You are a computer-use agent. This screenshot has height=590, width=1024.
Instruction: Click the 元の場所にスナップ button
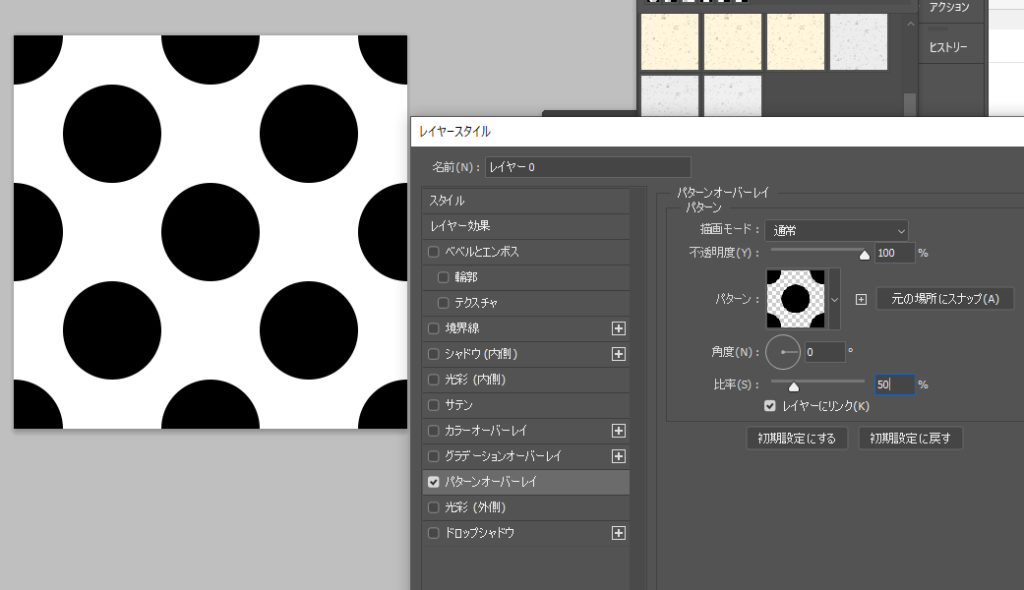click(x=945, y=299)
